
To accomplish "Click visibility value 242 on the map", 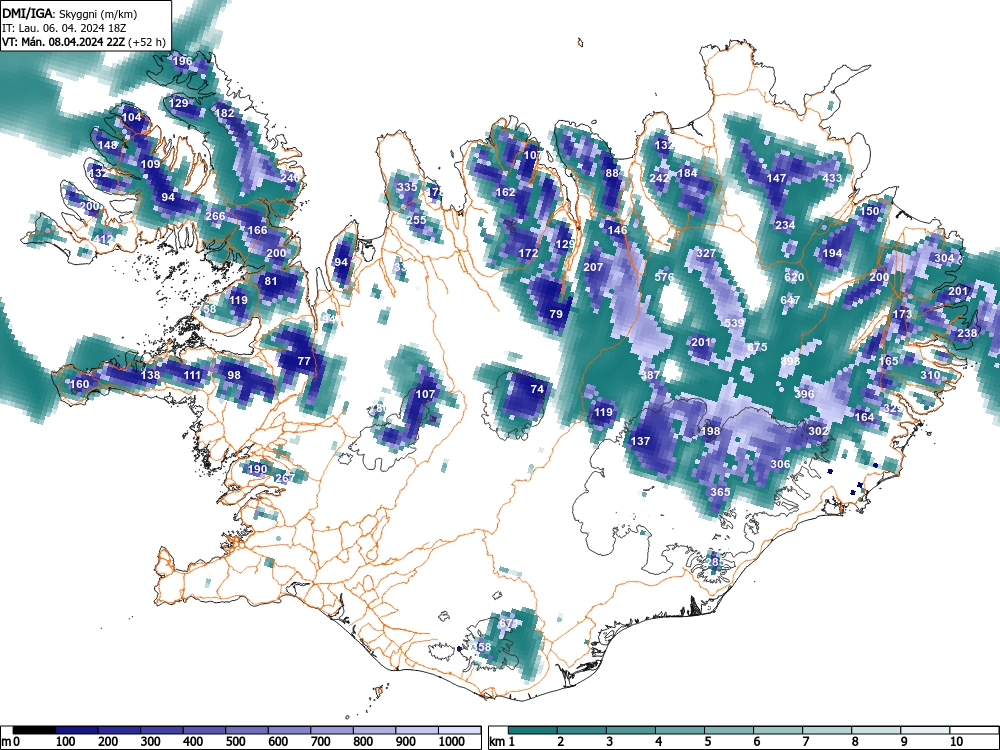I will coord(659,178).
